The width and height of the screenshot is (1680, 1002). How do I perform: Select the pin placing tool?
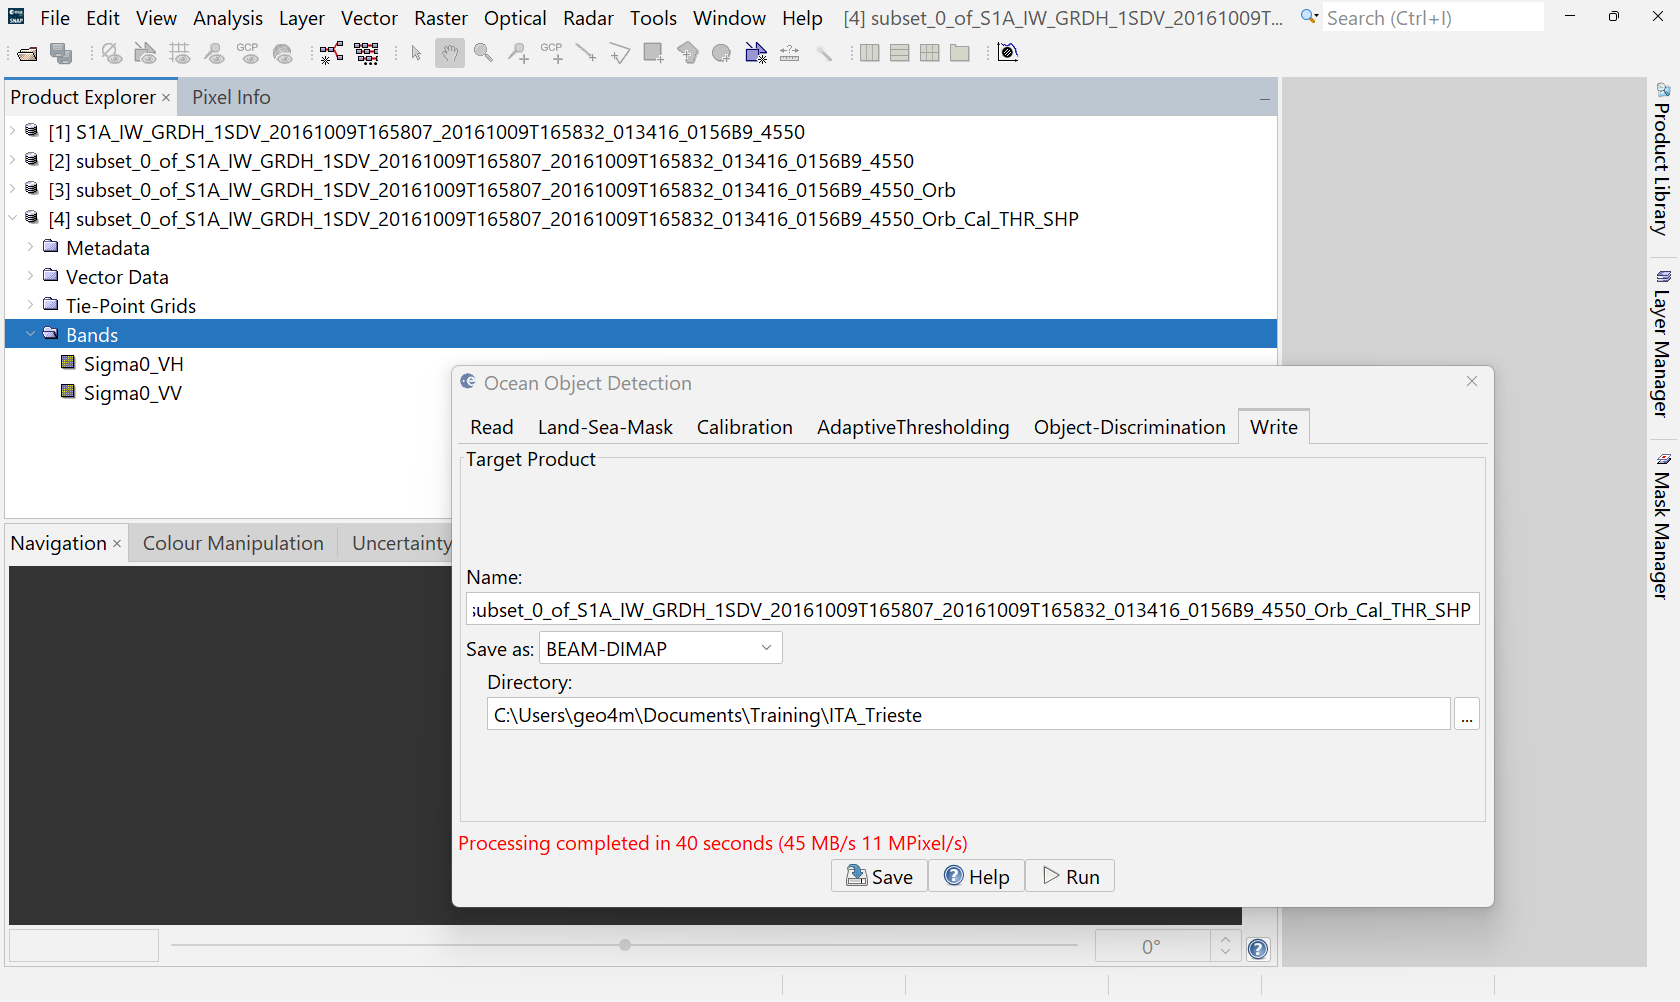pyautogui.click(x=518, y=54)
